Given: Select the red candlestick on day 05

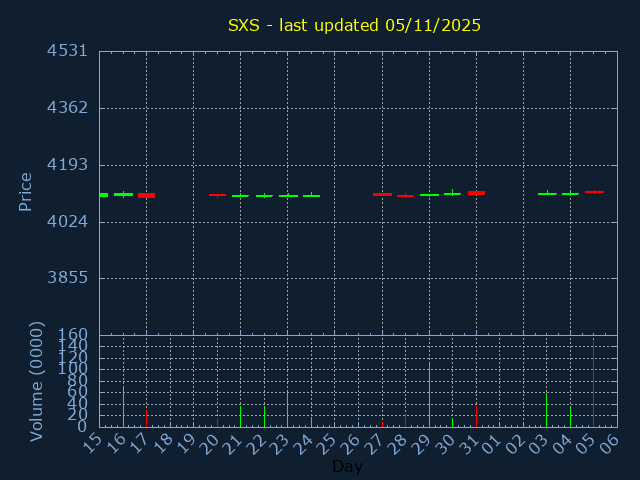Looking at the screenshot, I should point(594,191).
